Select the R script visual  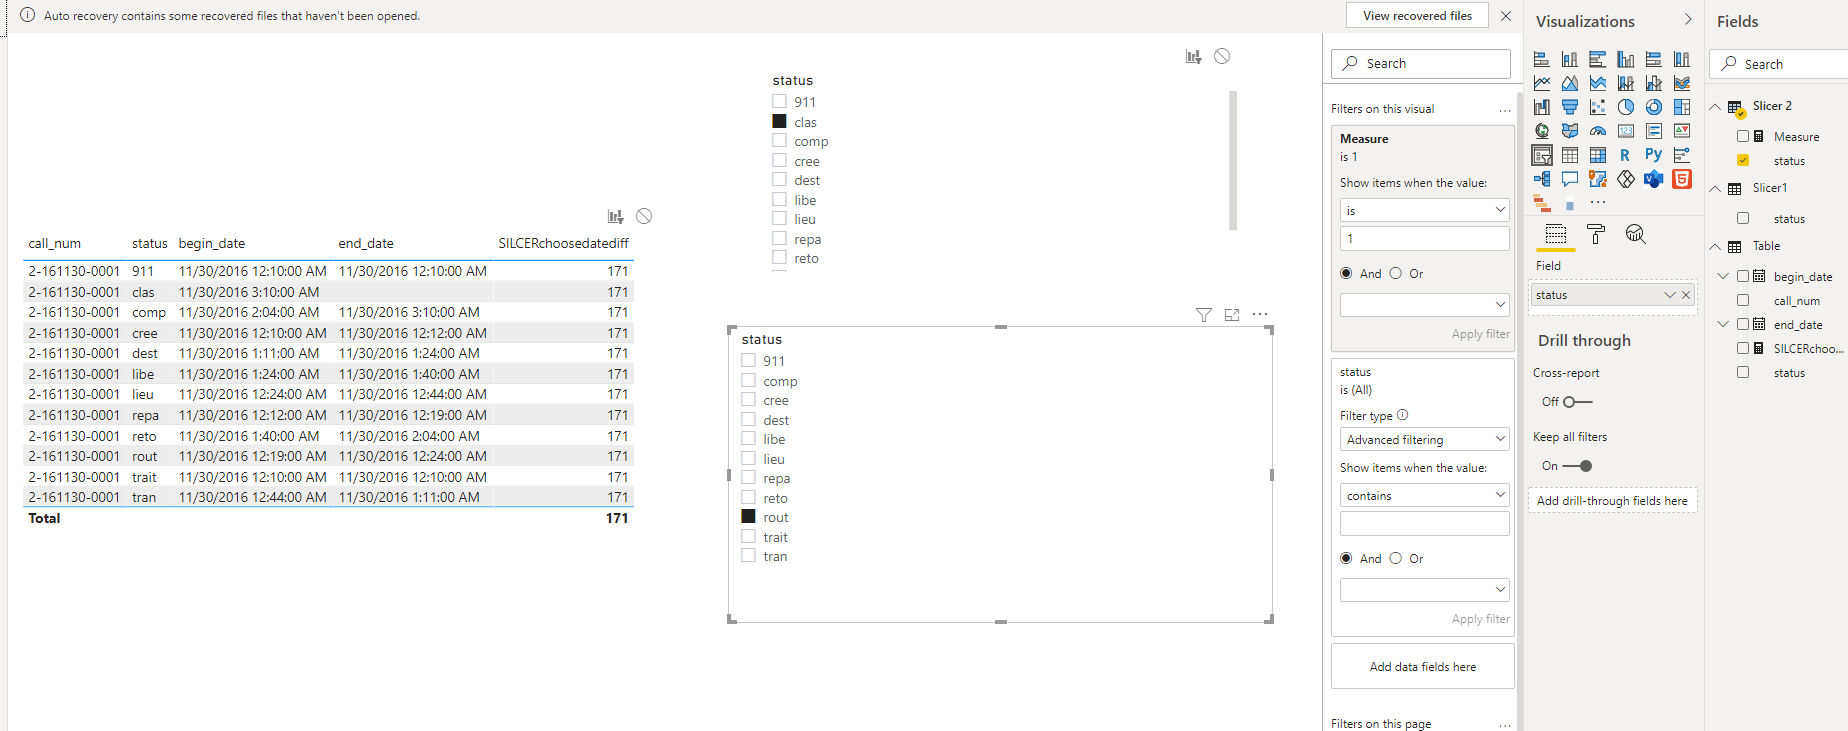1626,155
